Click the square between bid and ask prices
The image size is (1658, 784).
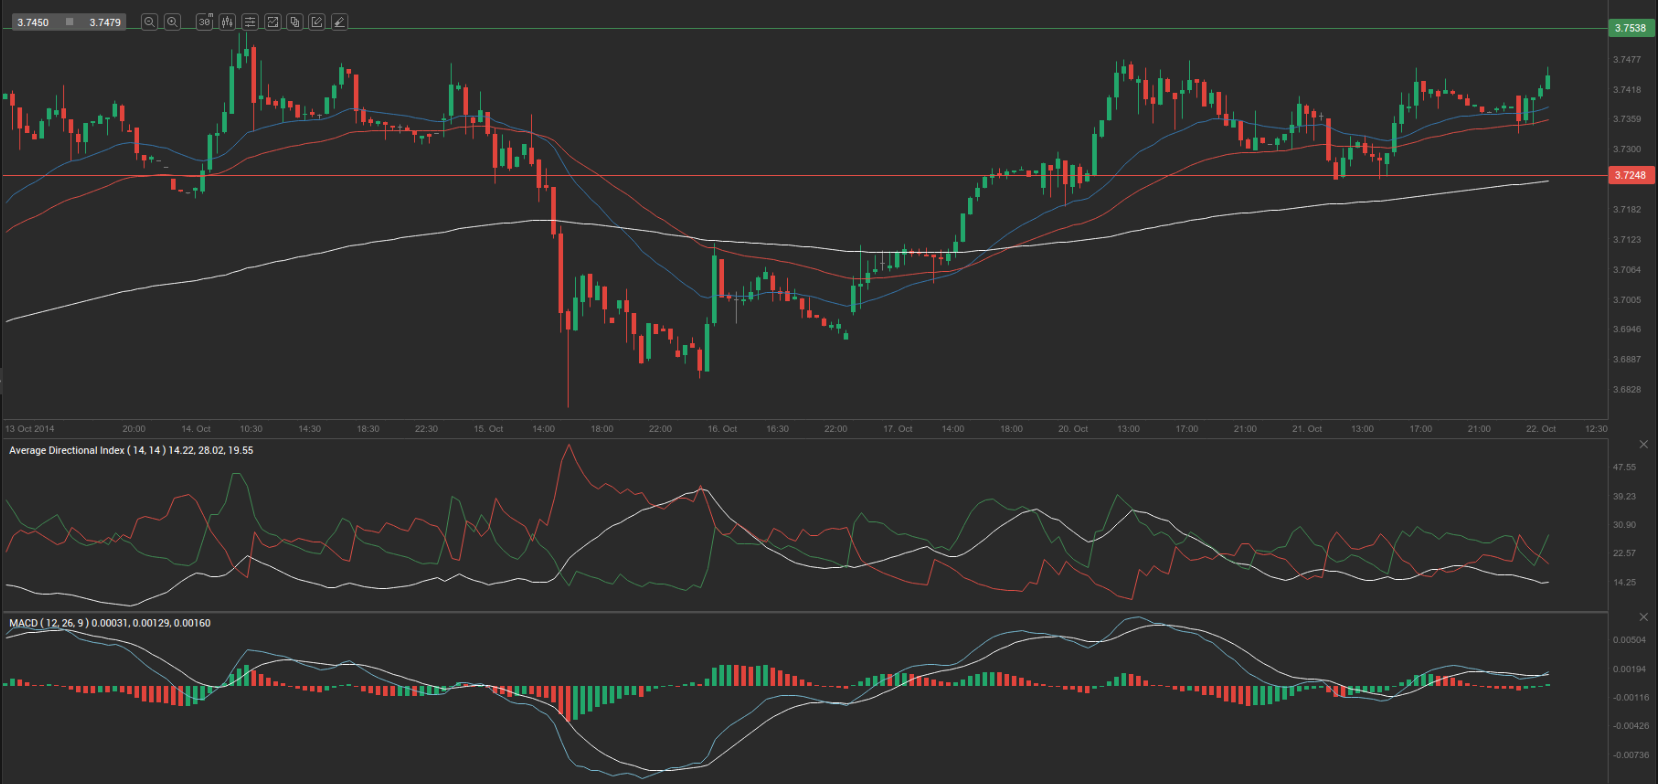click(69, 22)
